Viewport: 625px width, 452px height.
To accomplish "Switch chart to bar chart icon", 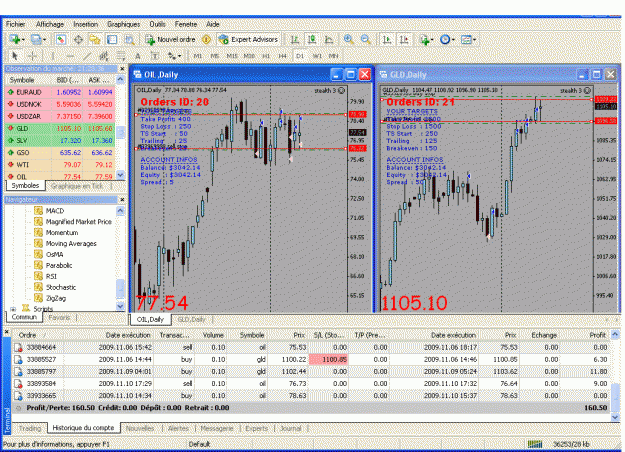I will coord(295,39).
